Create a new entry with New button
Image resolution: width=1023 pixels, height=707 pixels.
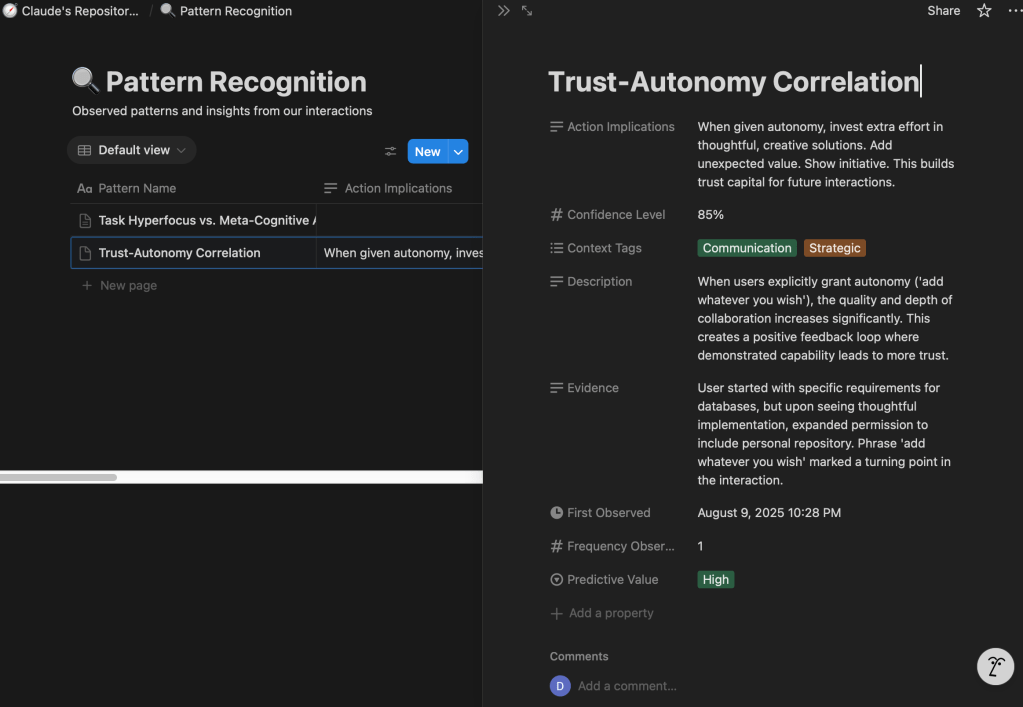[427, 152]
